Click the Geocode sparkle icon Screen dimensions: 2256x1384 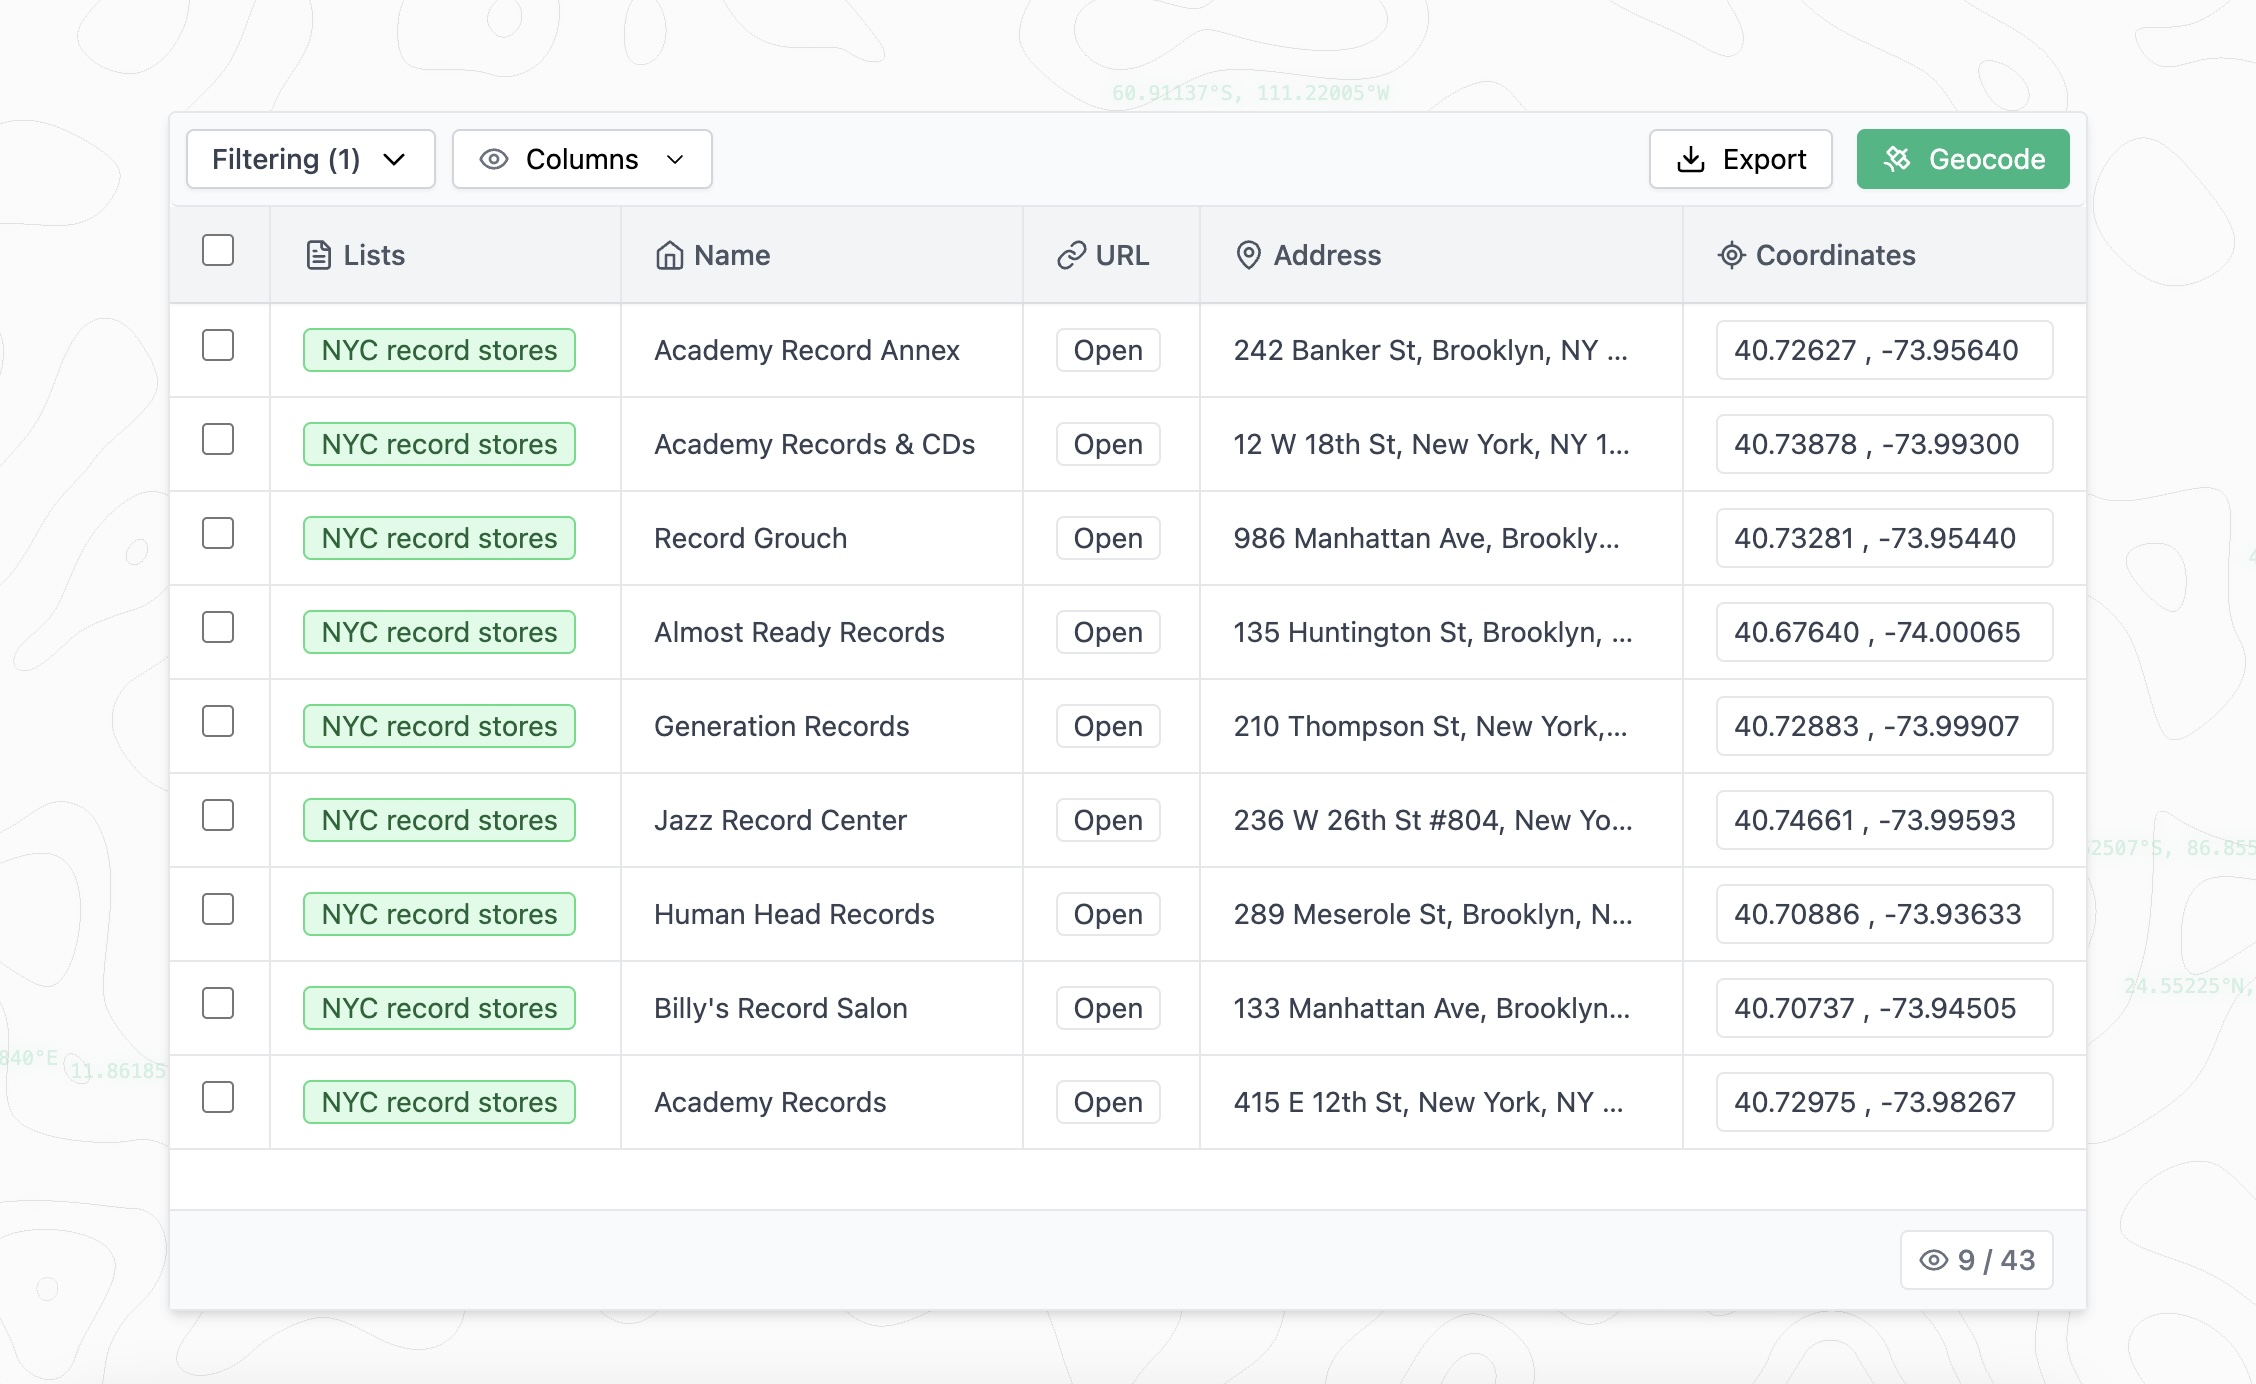1897,158
